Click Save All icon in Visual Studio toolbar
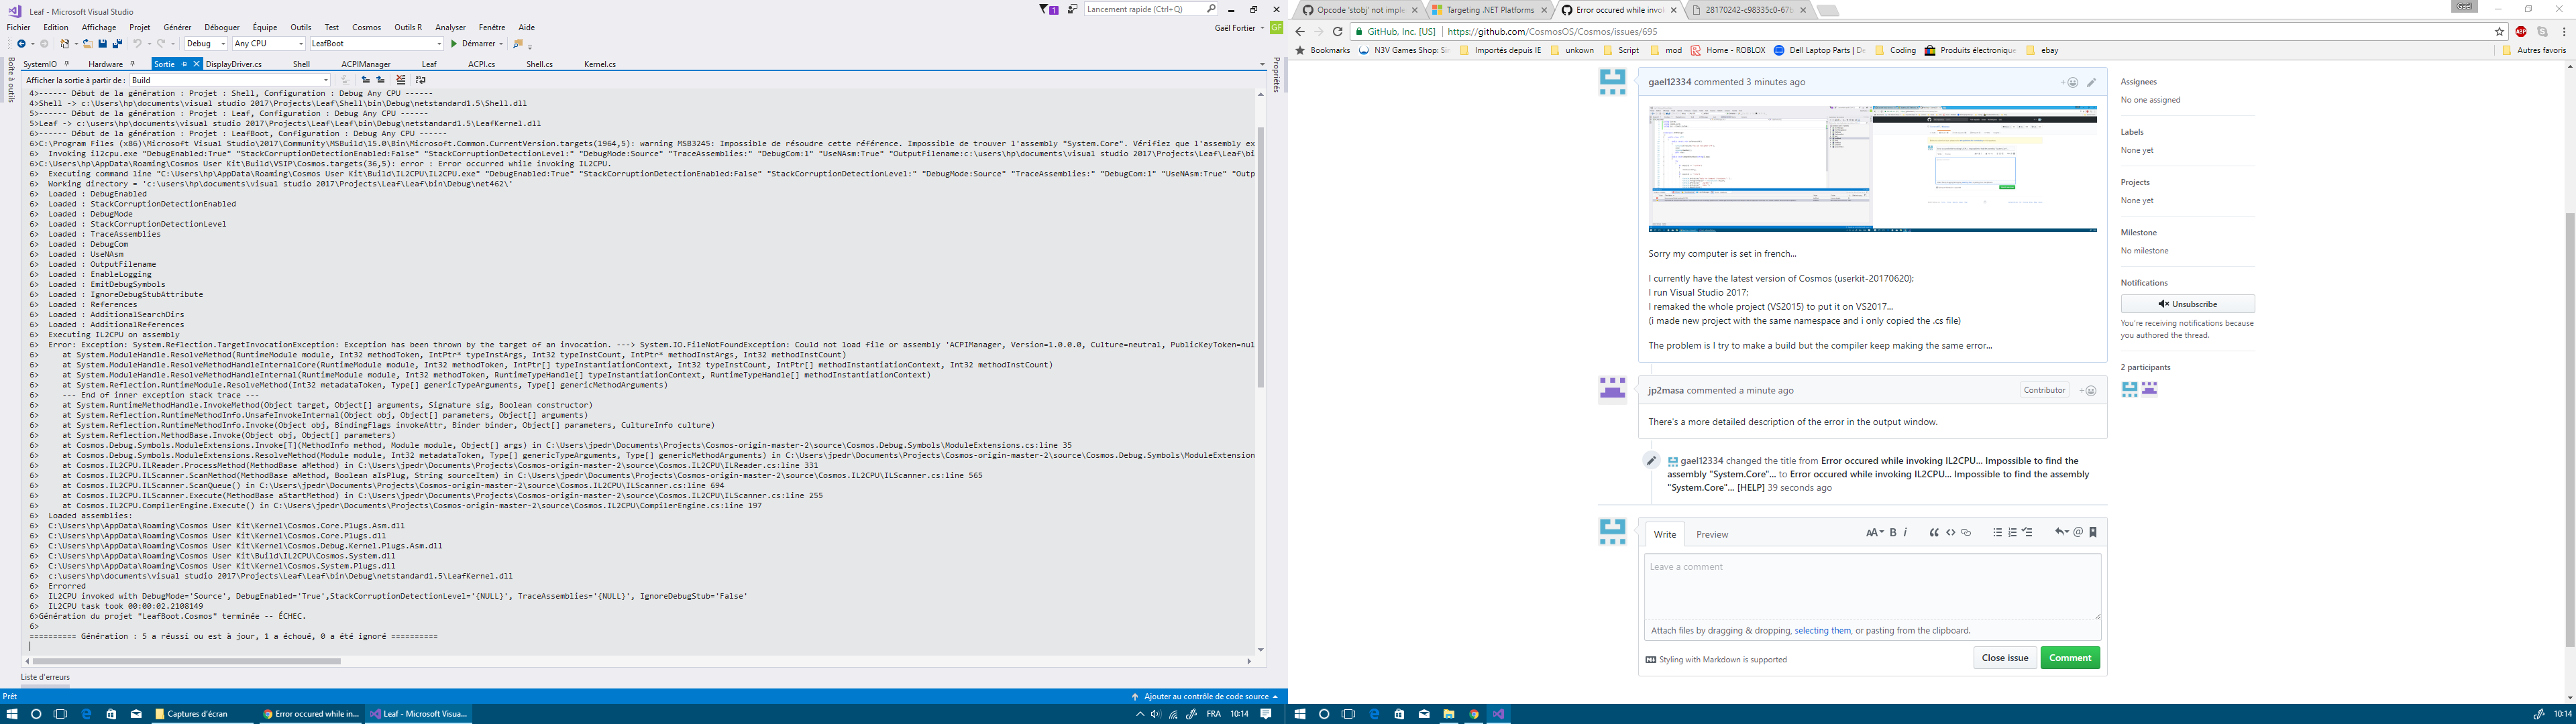The image size is (2576, 724). (117, 44)
